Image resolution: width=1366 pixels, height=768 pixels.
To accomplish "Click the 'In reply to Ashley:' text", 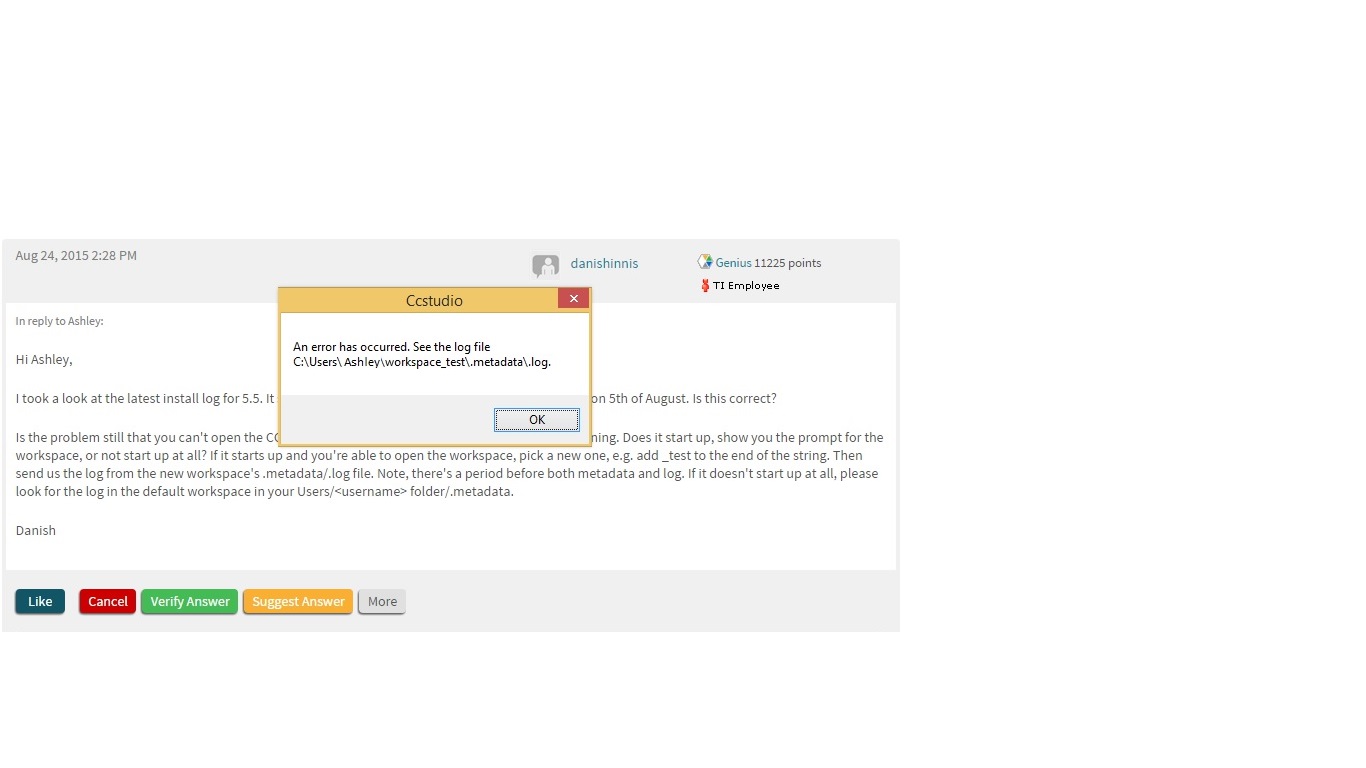I will [59, 321].
